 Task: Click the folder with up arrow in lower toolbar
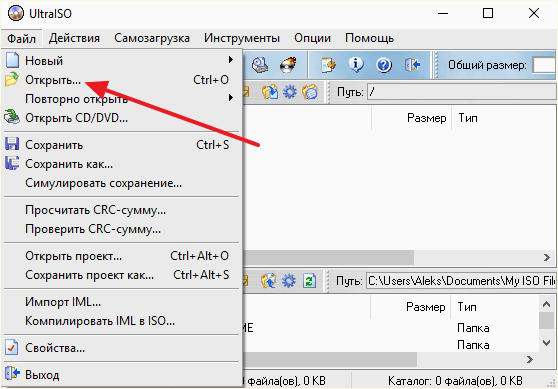tap(269, 281)
